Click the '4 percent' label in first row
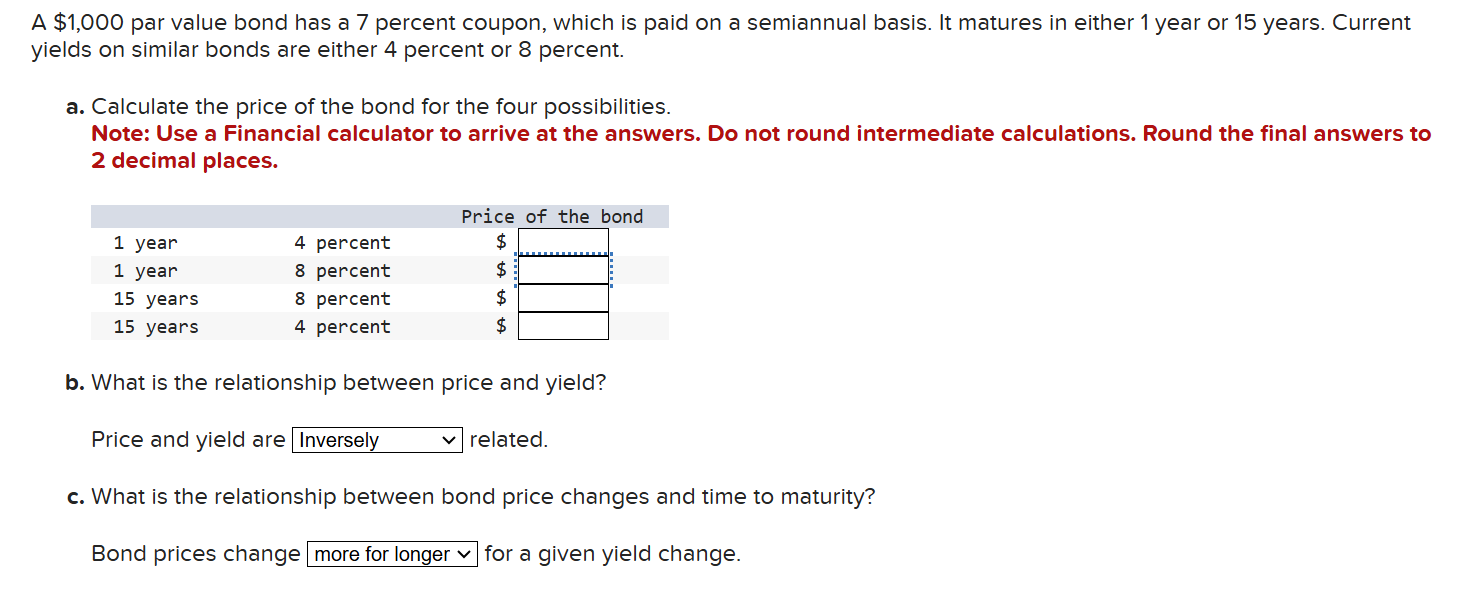This screenshot has height=601, width=1483. pyautogui.click(x=342, y=242)
